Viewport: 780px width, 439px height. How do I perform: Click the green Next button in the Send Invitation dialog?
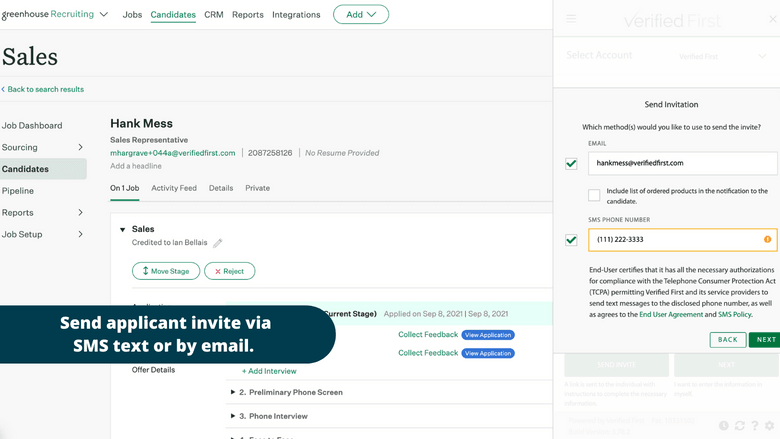click(x=765, y=340)
